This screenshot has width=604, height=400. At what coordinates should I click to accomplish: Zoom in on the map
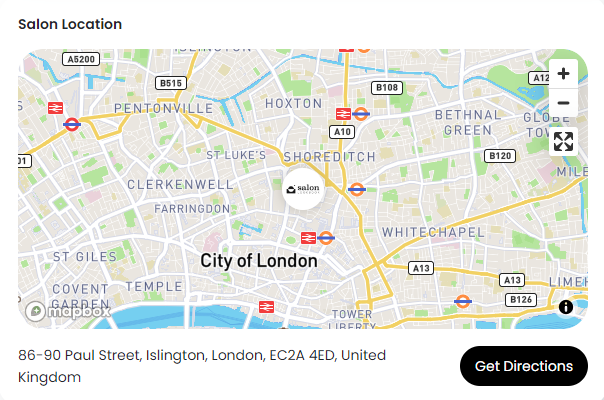[x=563, y=74]
